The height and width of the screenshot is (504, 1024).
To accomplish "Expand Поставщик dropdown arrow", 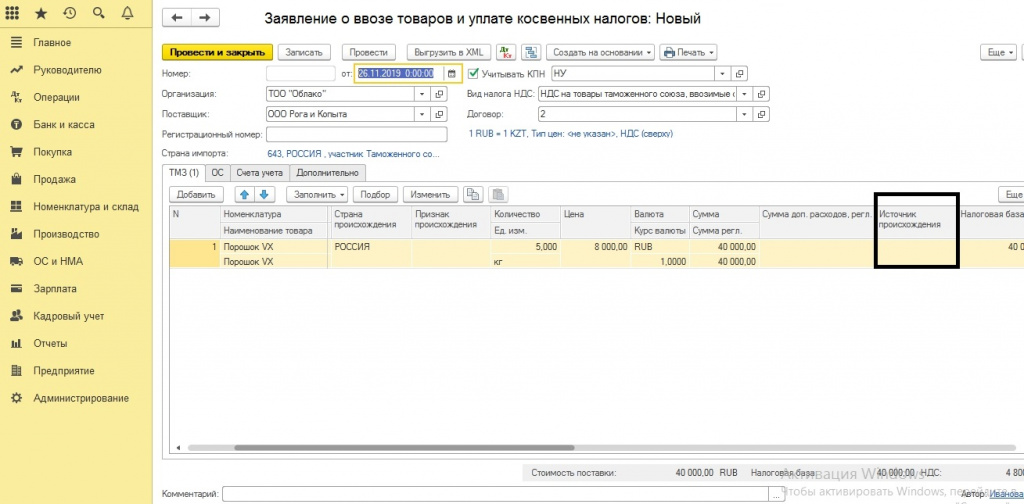I will (x=423, y=114).
